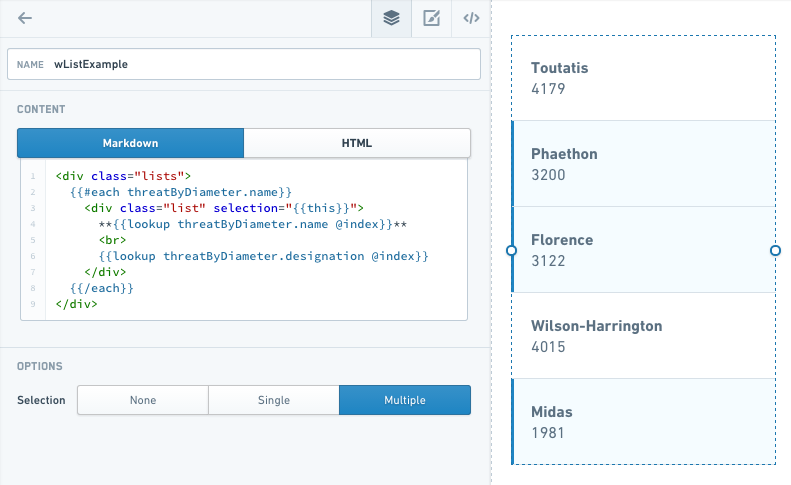Click the right resize handle of the widget
791x485 pixels.
point(775,250)
